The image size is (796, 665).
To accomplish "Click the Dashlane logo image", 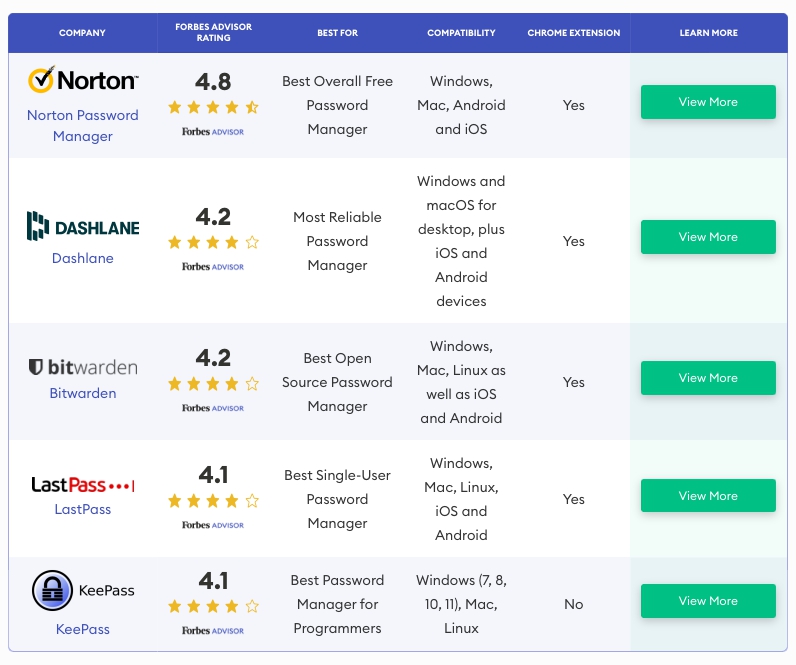I will click(x=82, y=227).
